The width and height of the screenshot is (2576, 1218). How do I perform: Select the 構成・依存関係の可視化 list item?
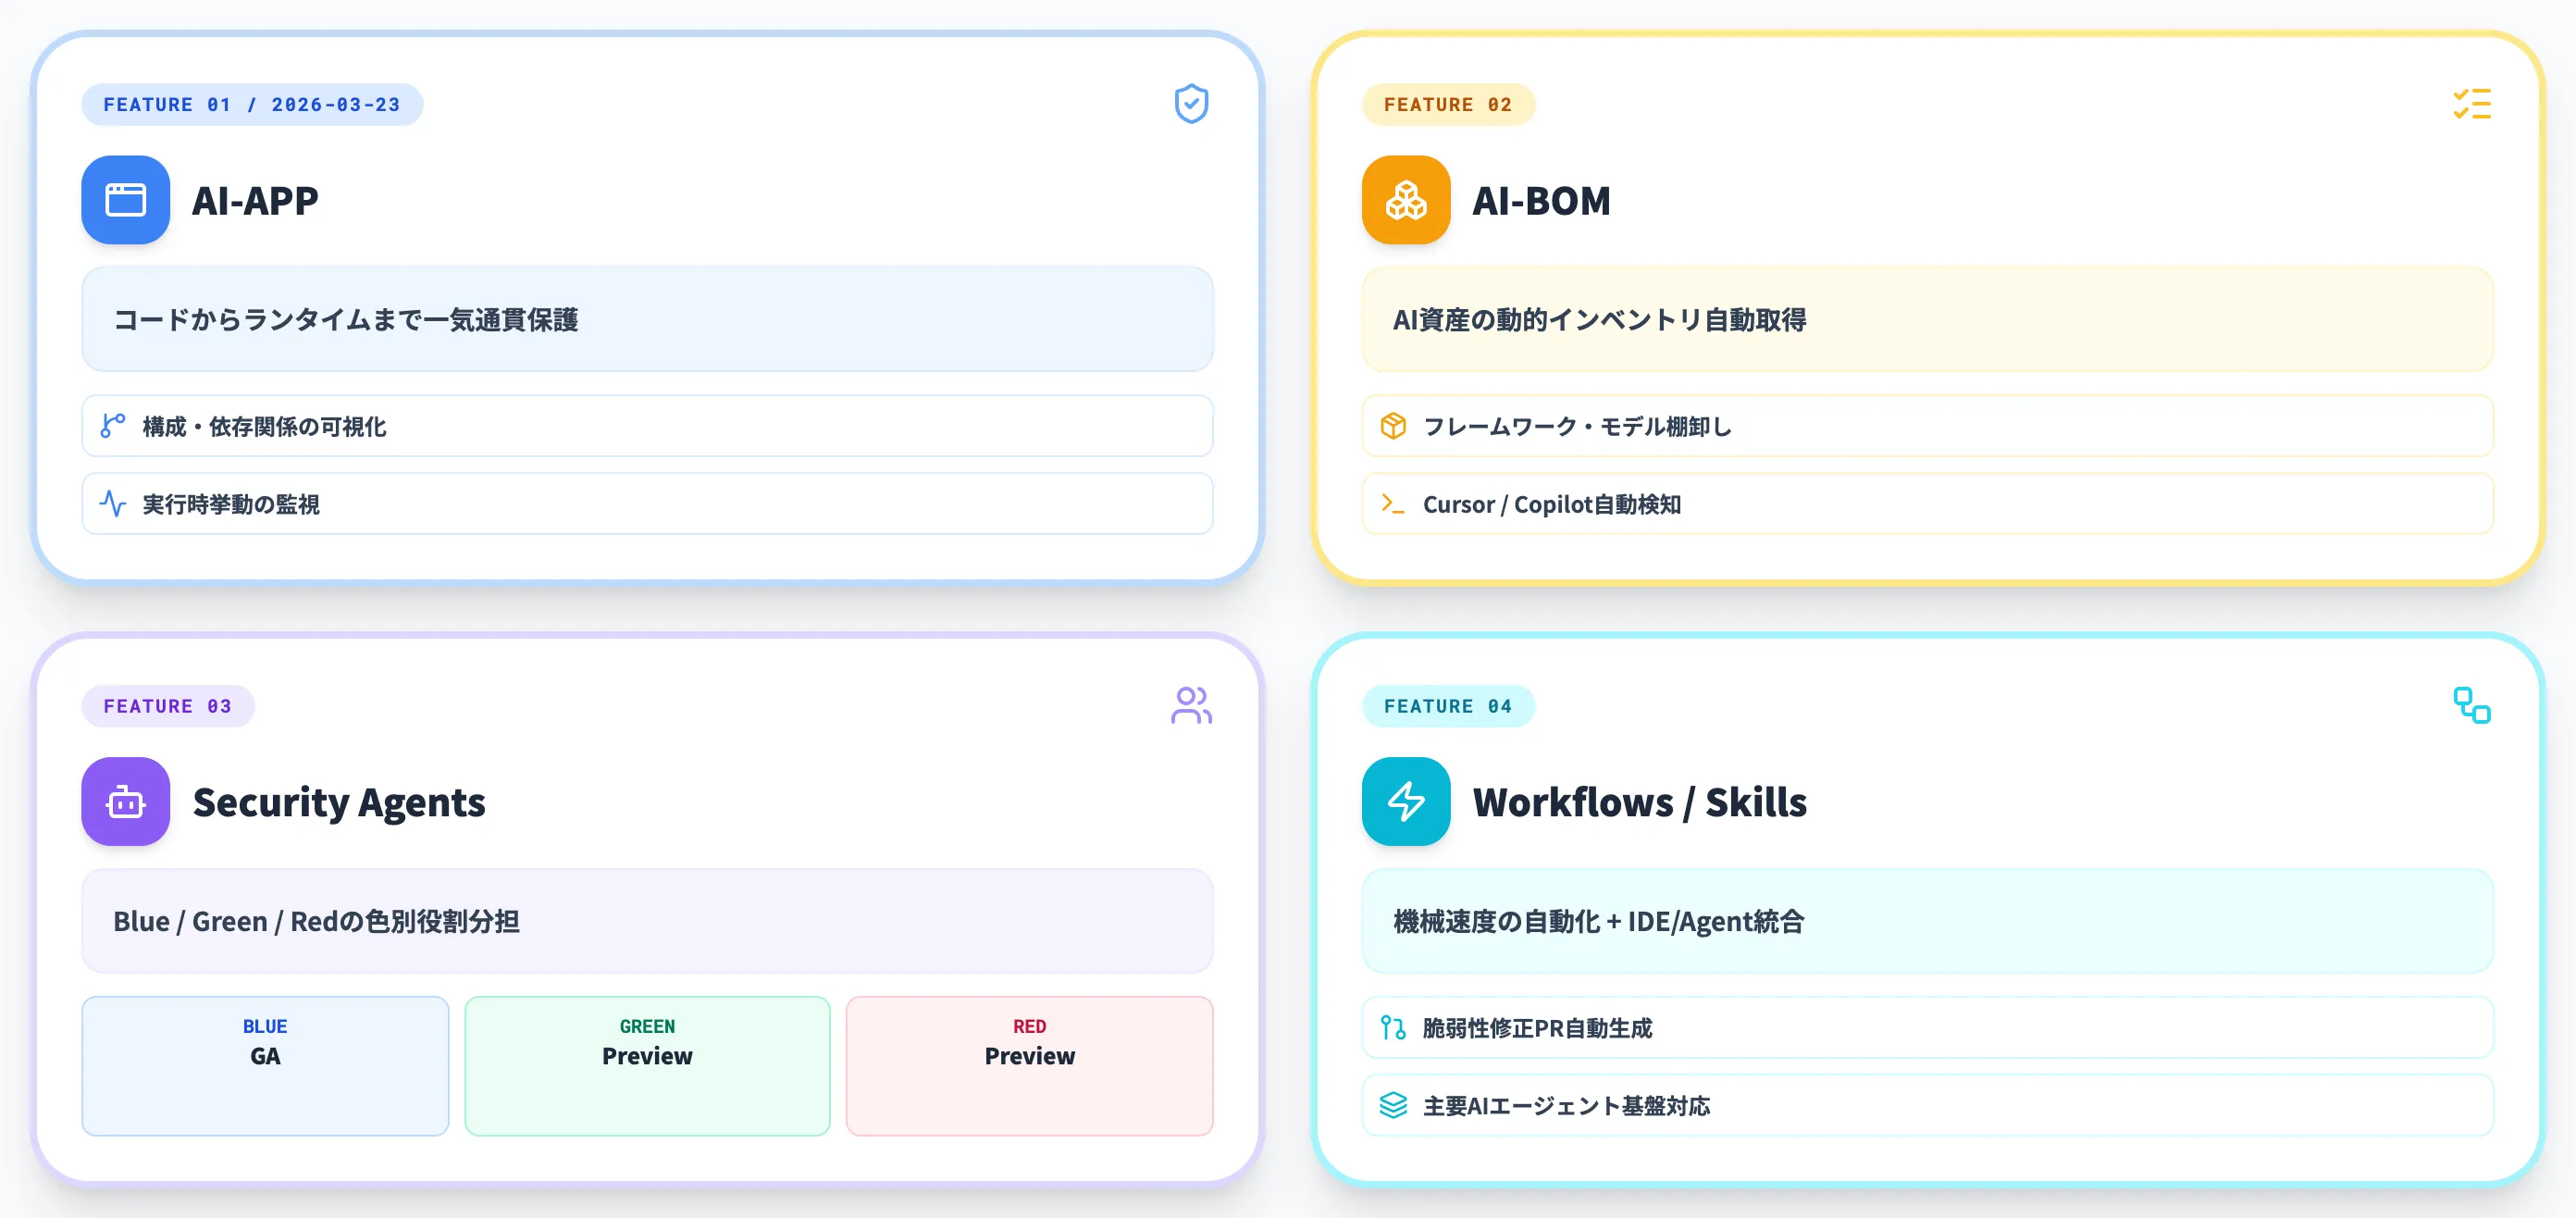click(x=647, y=426)
